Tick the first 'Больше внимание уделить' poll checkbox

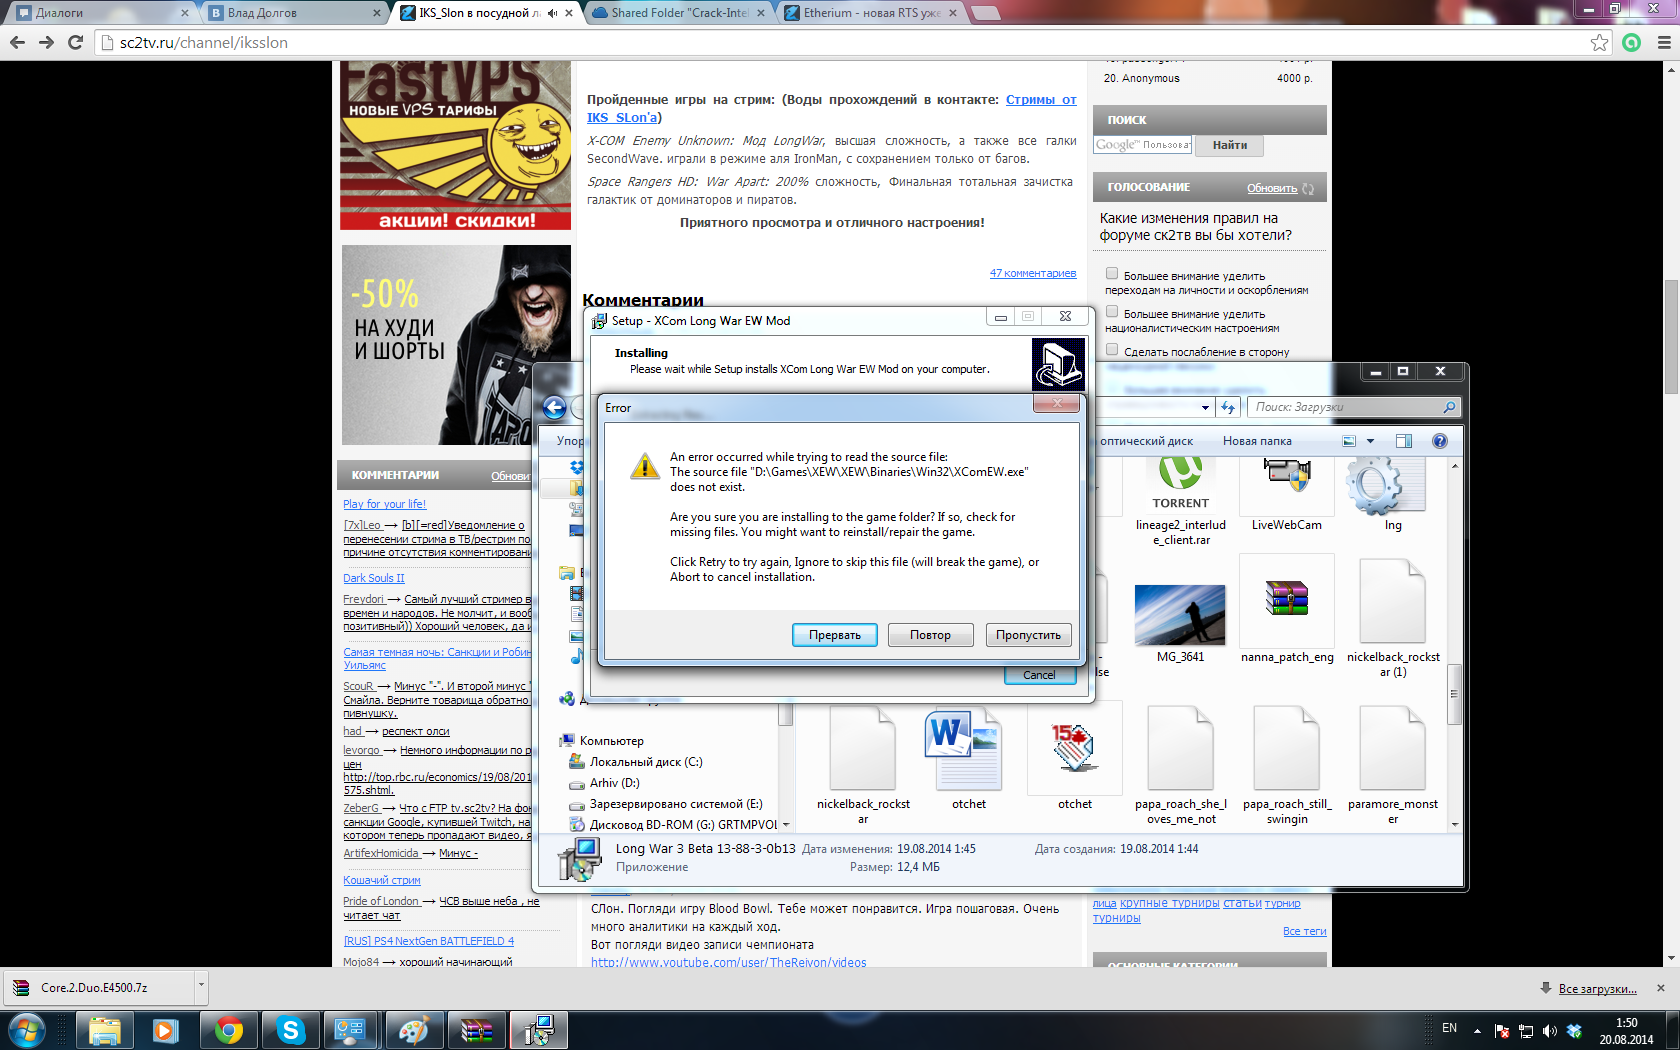1112,273
